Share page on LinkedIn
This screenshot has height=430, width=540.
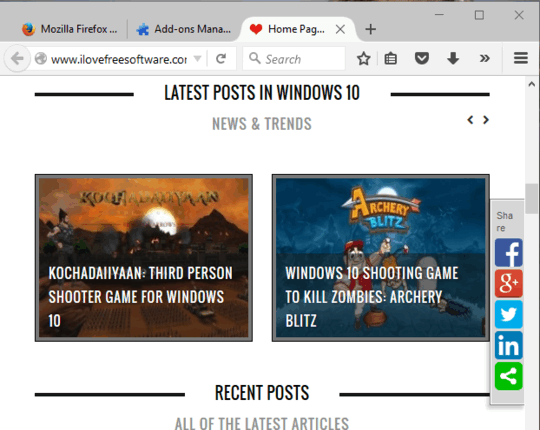(x=509, y=345)
